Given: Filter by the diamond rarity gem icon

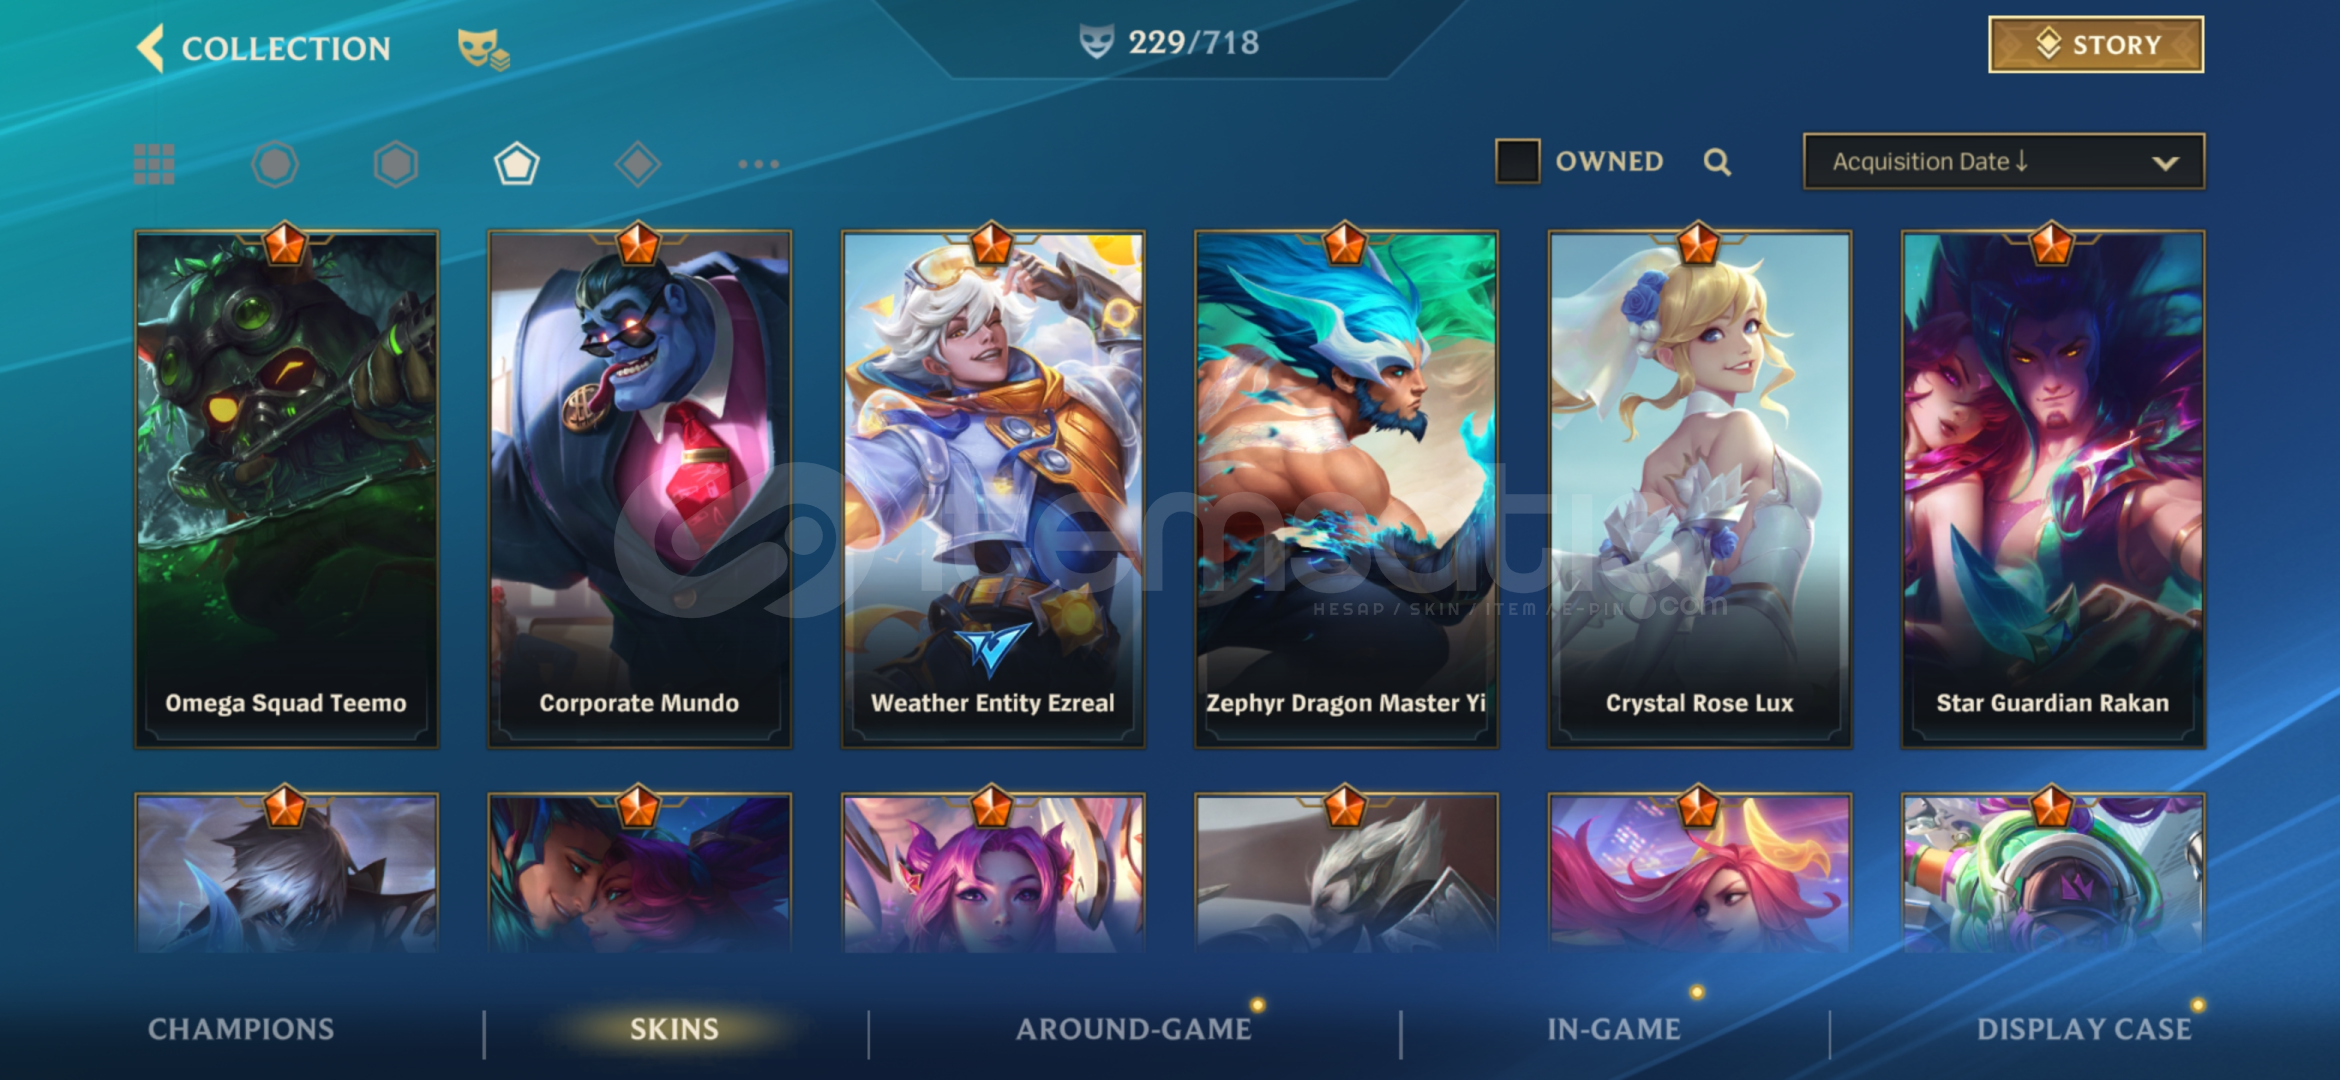Looking at the screenshot, I should point(638,164).
